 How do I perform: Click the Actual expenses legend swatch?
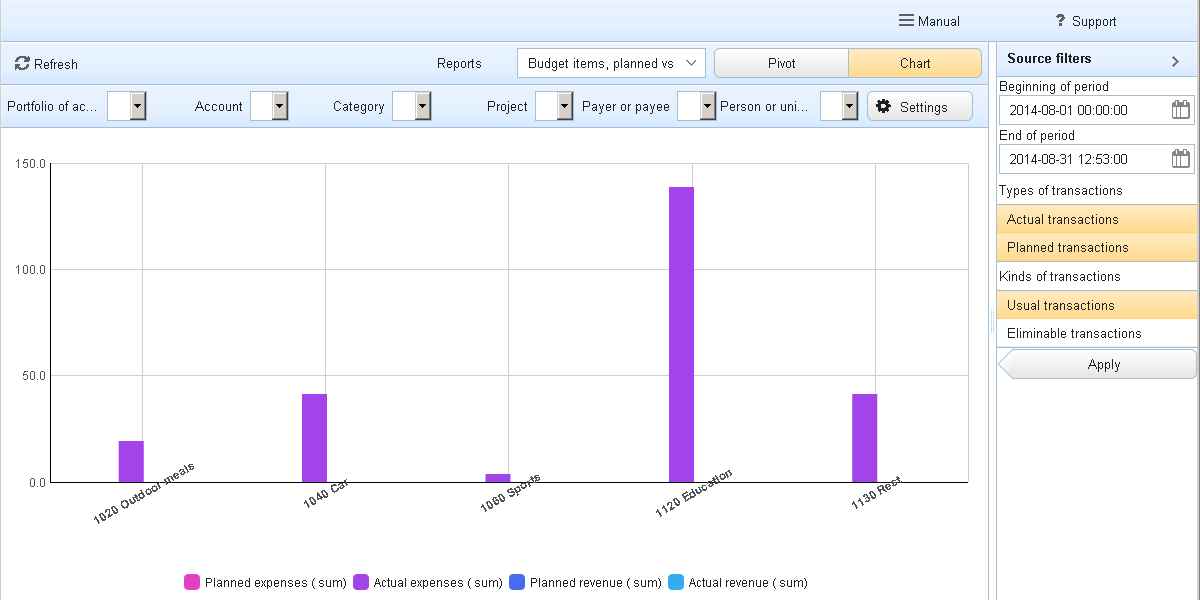pos(361,582)
